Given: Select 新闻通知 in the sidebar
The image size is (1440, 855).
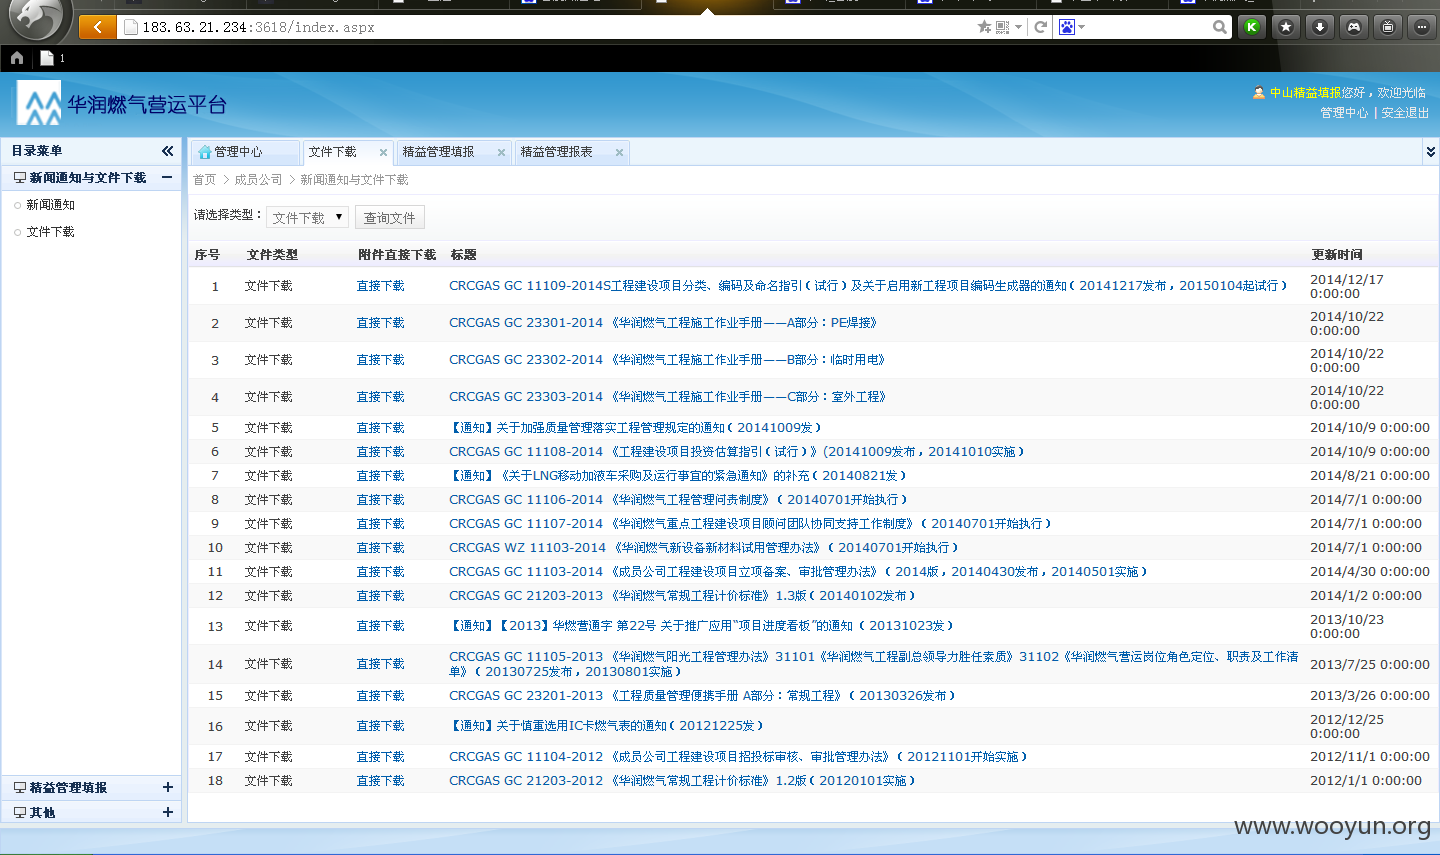Looking at the screenshot, I should 51,204.
